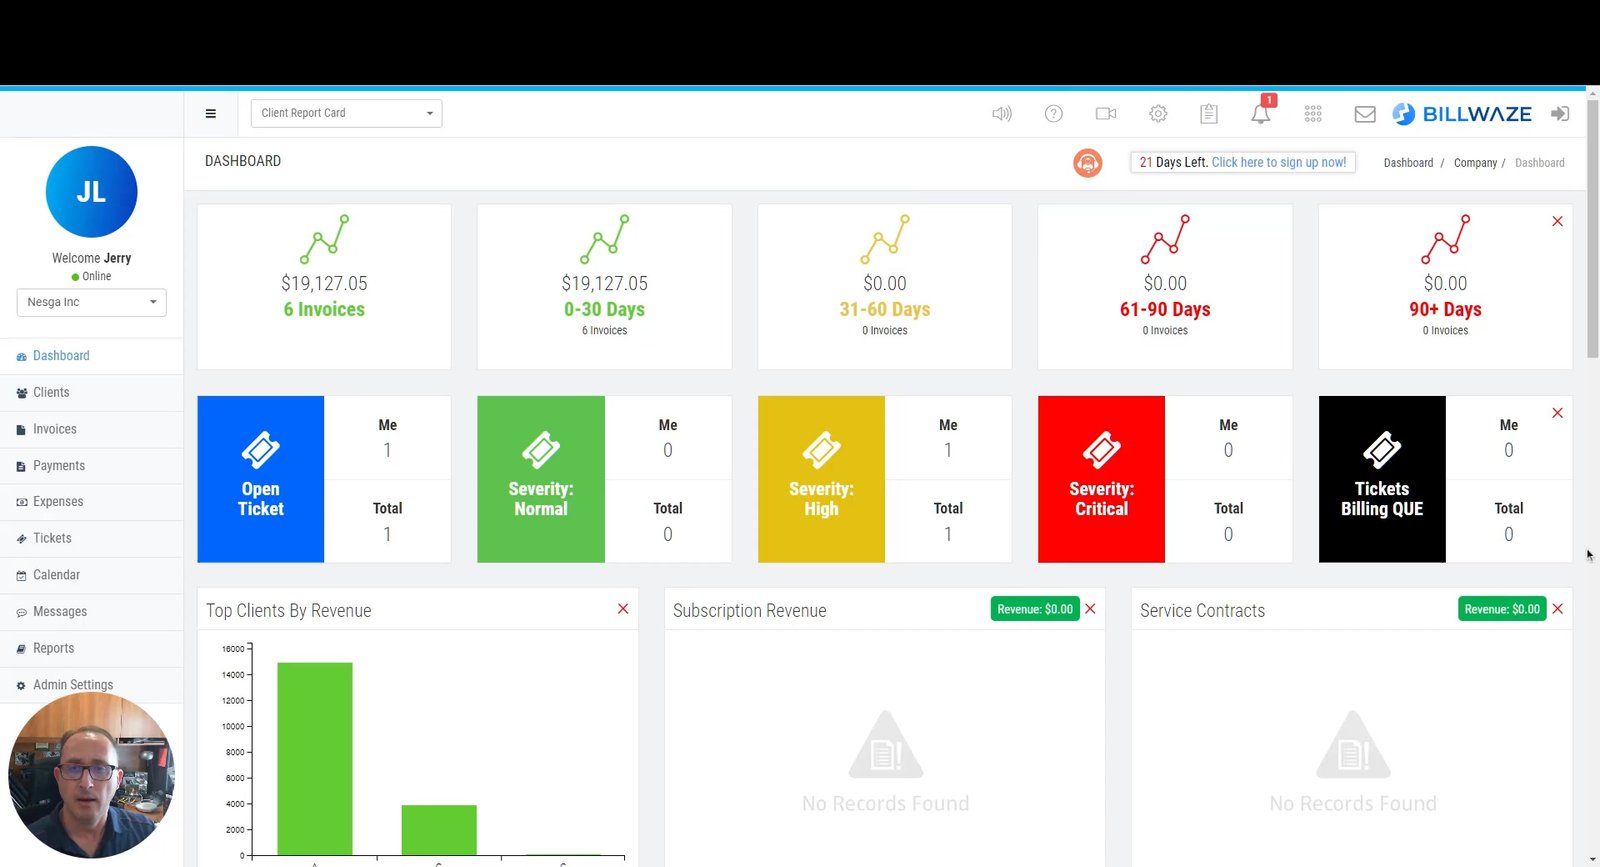This screenshot has width=1600, height=867.
Task: Click the speaker announcements icon
Action: point(1001,114)
